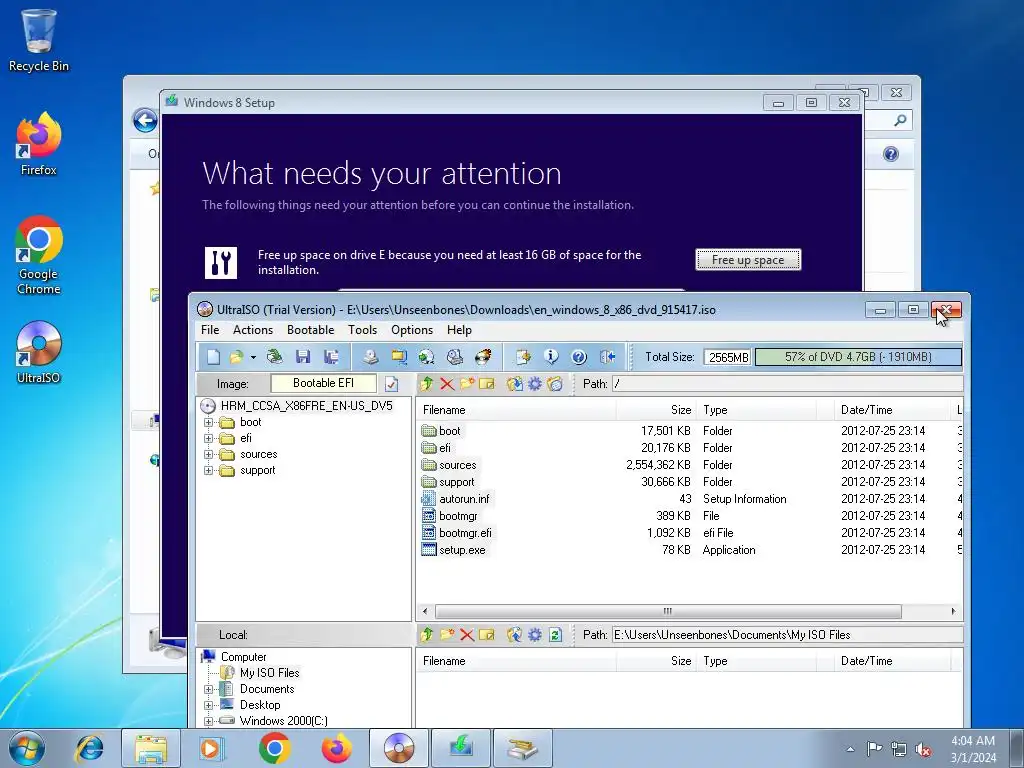Expand the boot folder tree node
The width and height of the screenshot is (1024, 768).
208,423
